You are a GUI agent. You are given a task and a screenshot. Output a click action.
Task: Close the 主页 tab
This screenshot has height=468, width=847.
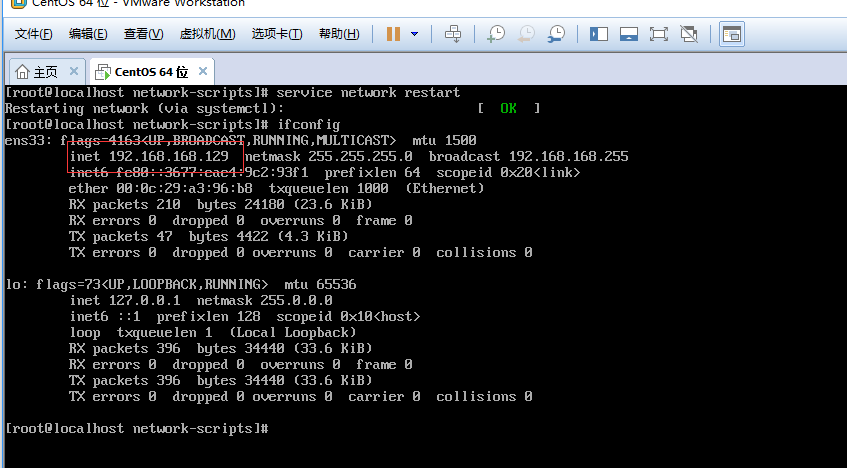(74, 71)
